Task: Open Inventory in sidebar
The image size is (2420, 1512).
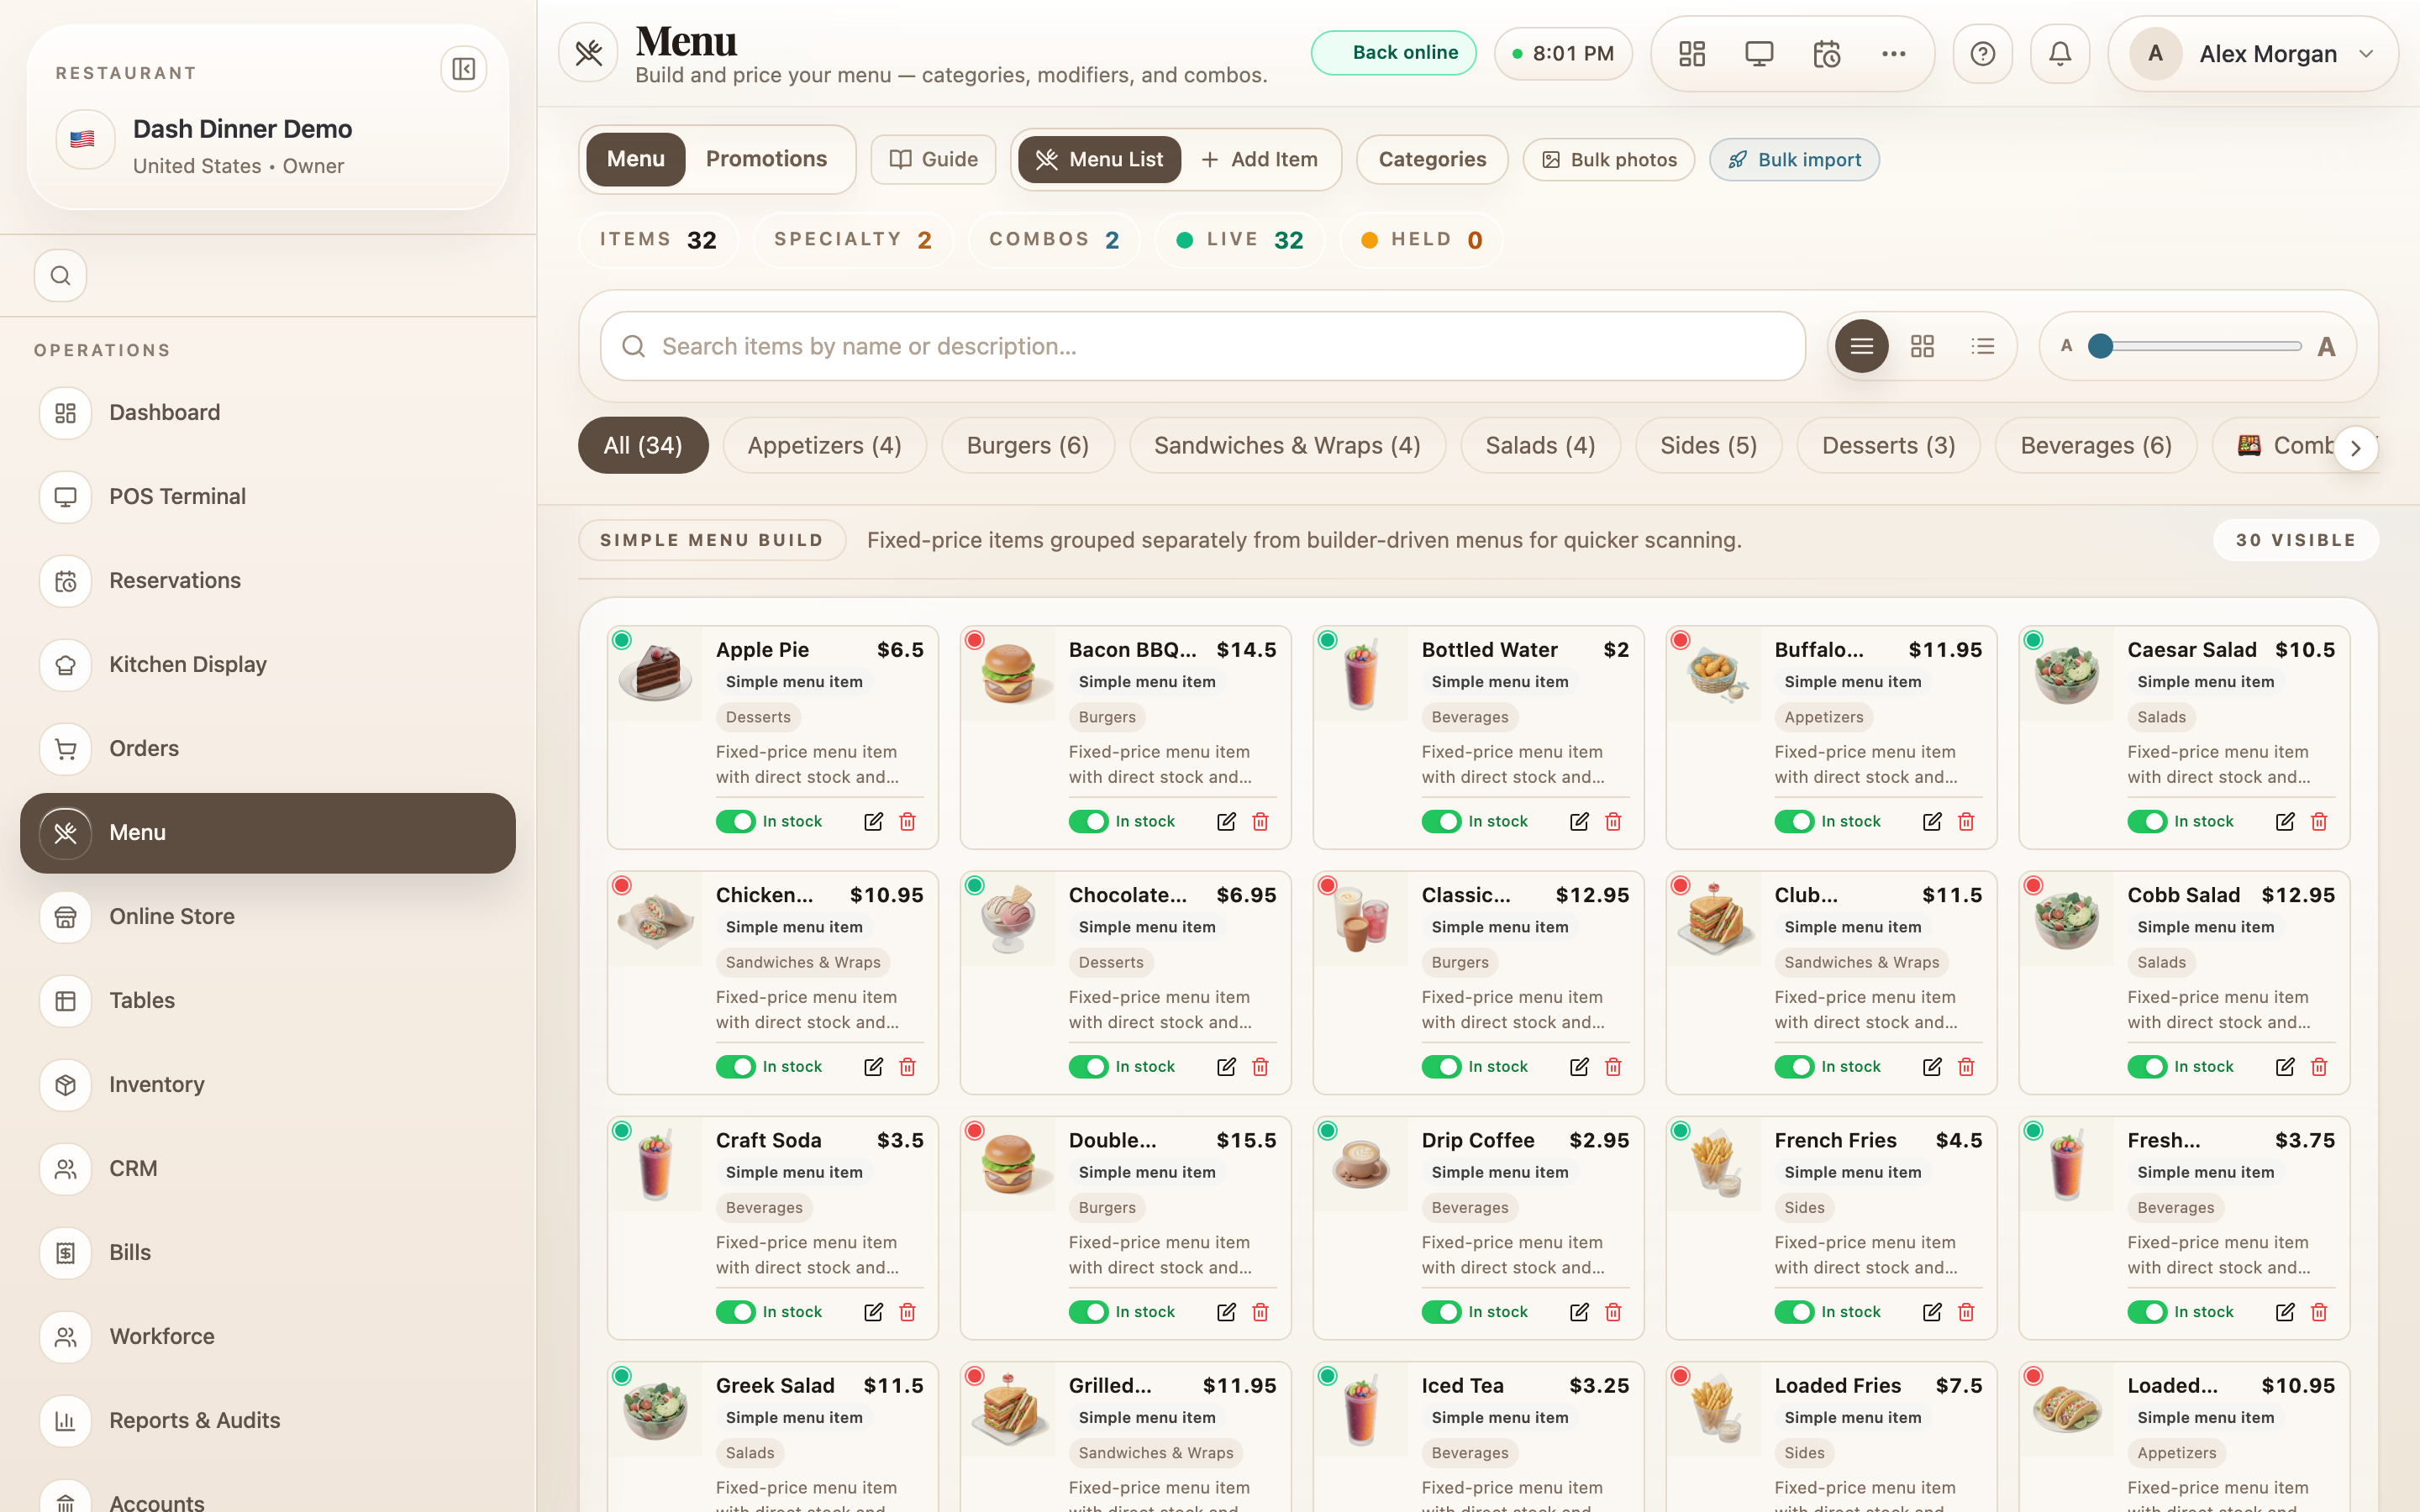Action: (x=268, y=1085)
